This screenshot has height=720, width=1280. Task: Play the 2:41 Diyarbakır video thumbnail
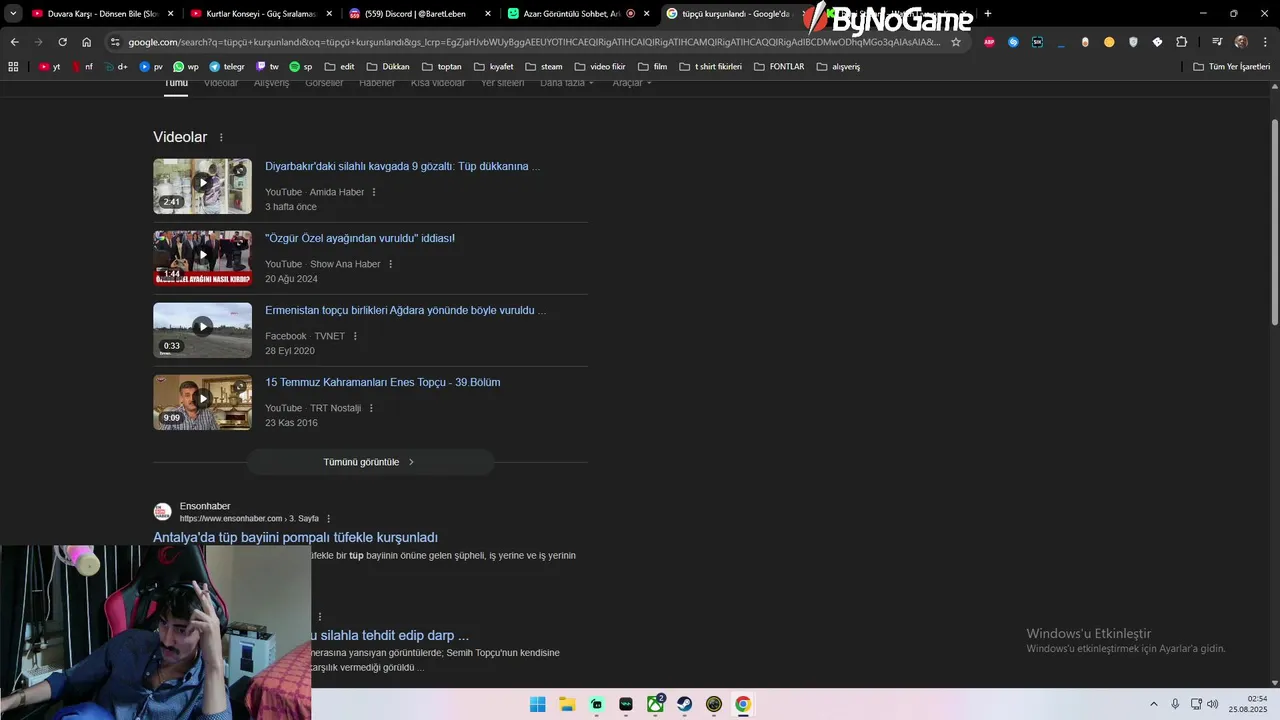(202, 186)
